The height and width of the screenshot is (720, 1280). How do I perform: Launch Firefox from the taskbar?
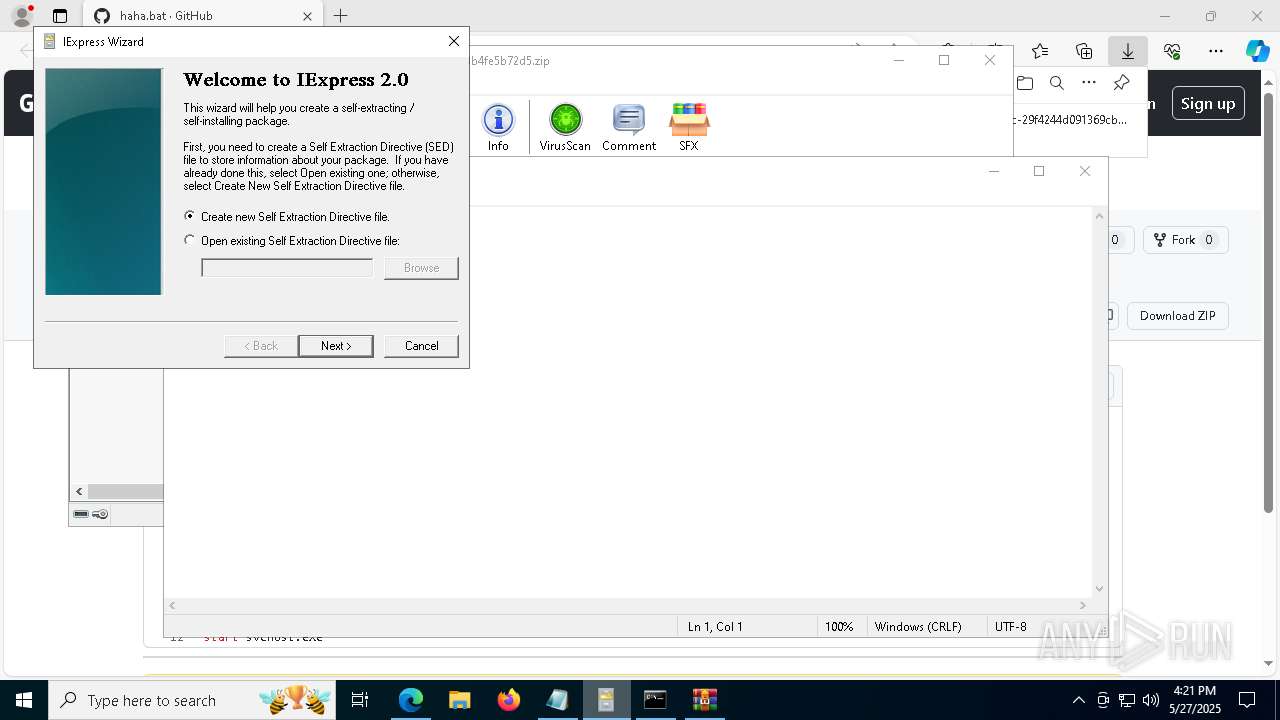click(508, 700)
